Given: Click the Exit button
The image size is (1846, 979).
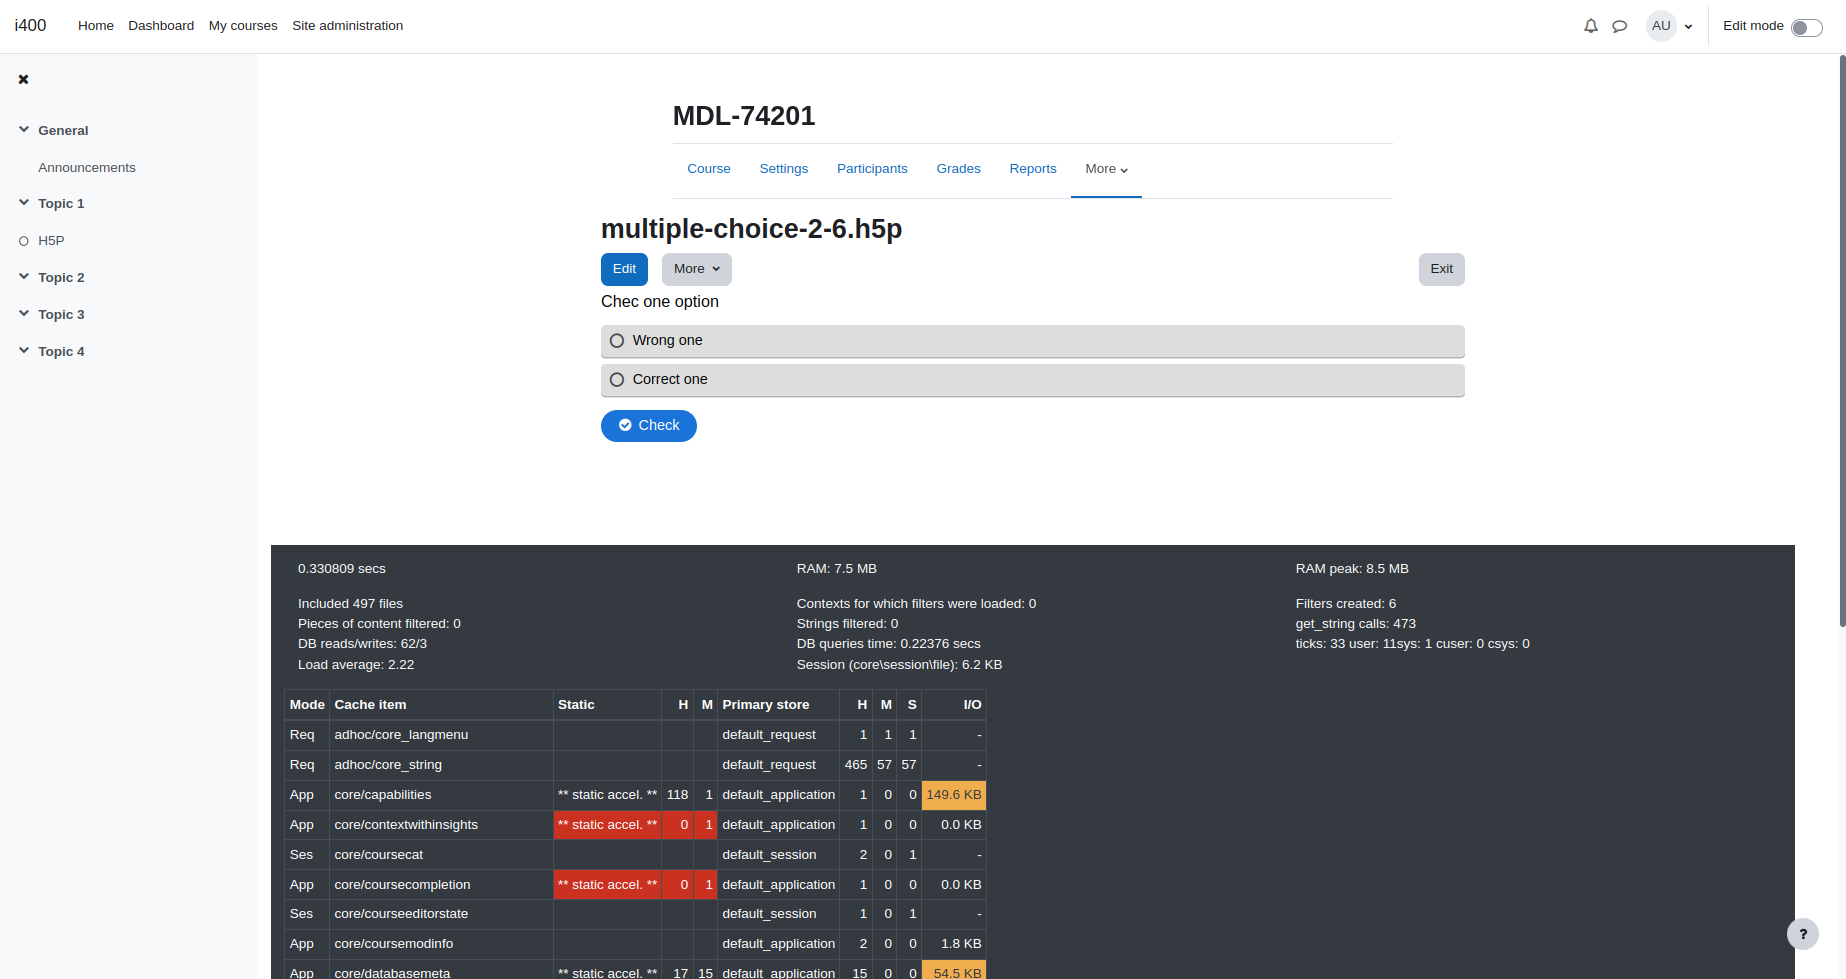Looking at the screenshot, I should tap(1441, 269).
